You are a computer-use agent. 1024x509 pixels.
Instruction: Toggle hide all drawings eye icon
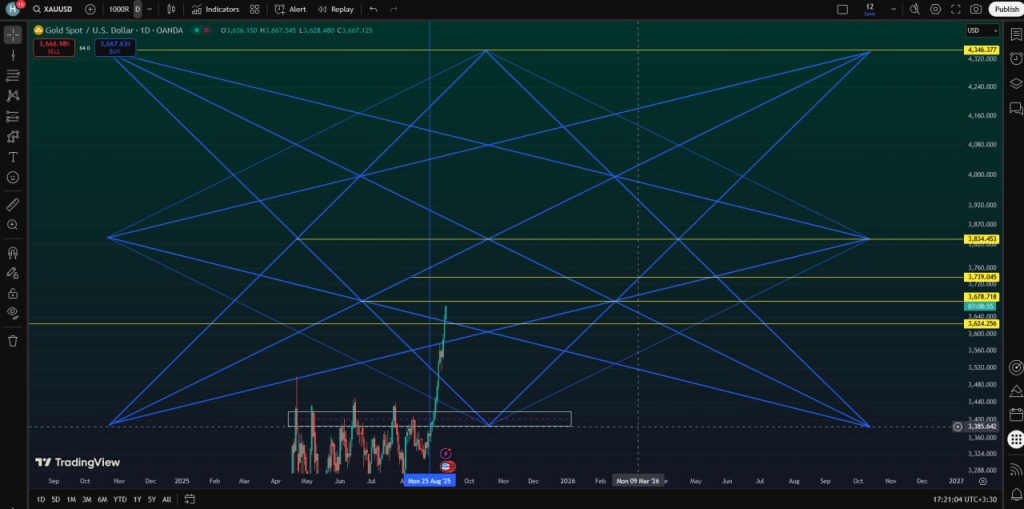click(13, 312)
